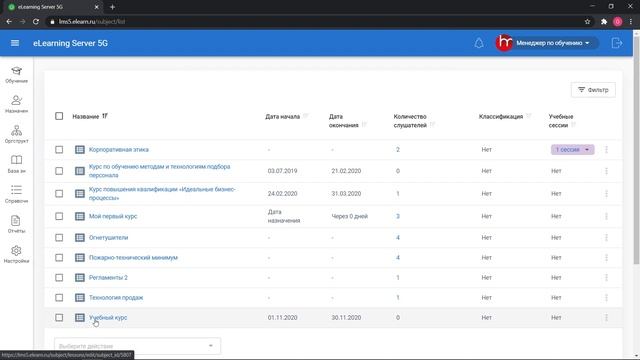The image size is (640, 360).
Task: Open the Настройки sidebar gear
Action: [16, 254]
